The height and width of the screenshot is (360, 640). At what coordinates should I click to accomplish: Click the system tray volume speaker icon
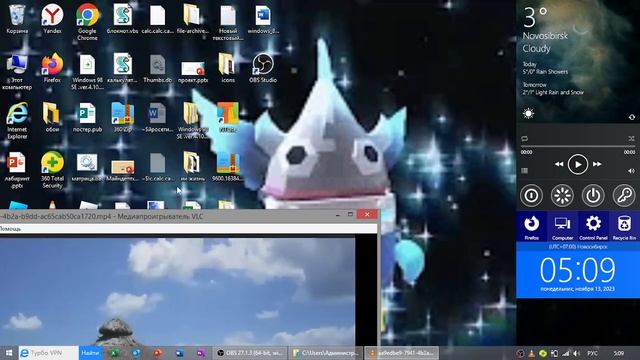576,353
